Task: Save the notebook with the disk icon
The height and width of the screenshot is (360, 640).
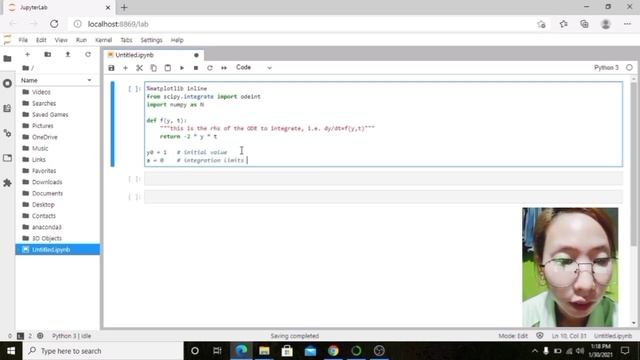Action: pos(111,68)
